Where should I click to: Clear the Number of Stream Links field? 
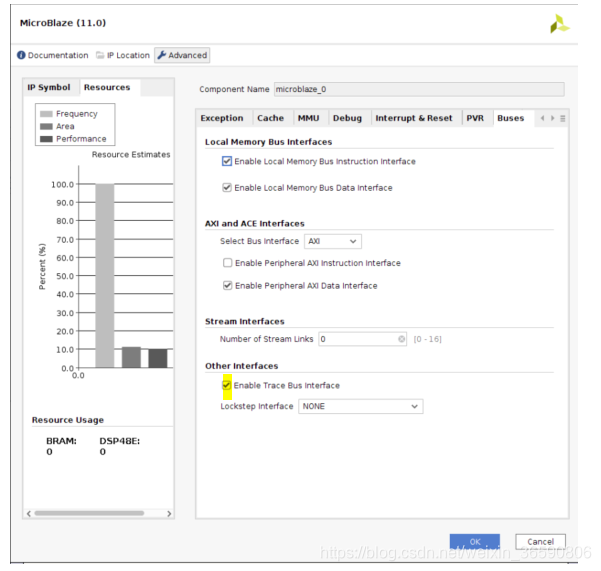[401, 339]
